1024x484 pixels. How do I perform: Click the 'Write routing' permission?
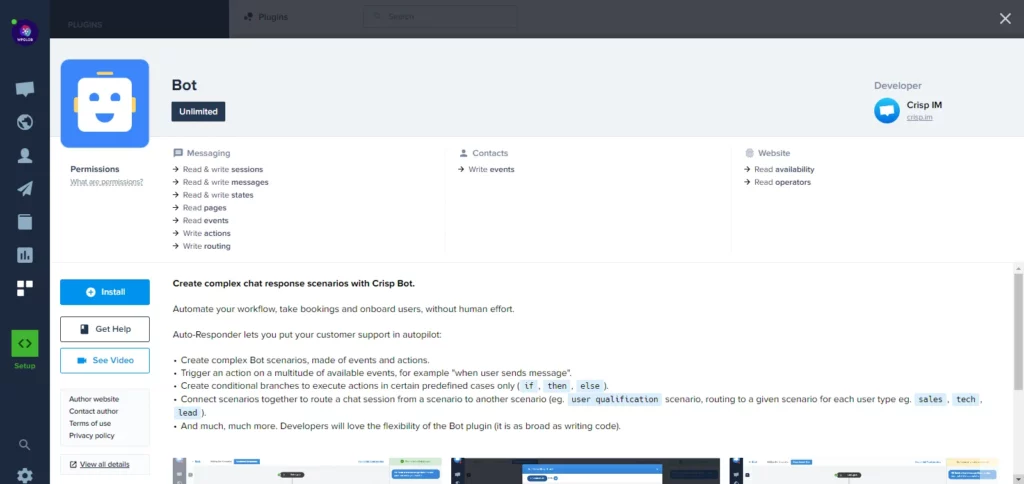coord(206,246)
